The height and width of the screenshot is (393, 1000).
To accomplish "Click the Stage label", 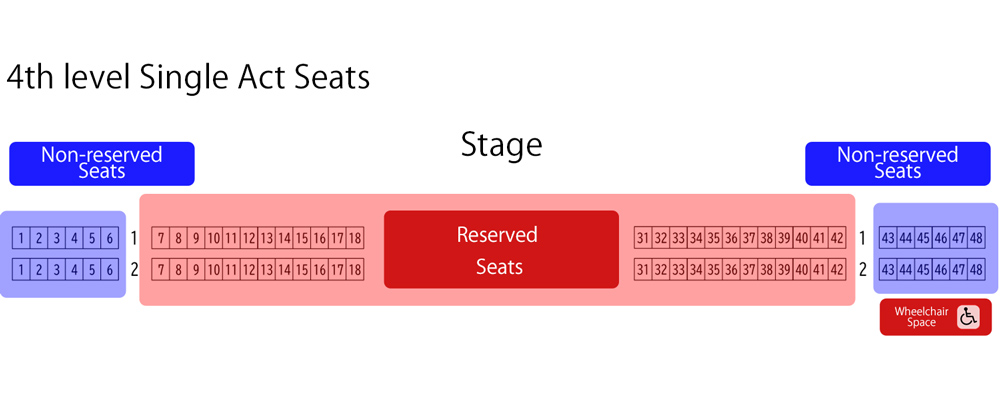I will click(x=501, y=145).
